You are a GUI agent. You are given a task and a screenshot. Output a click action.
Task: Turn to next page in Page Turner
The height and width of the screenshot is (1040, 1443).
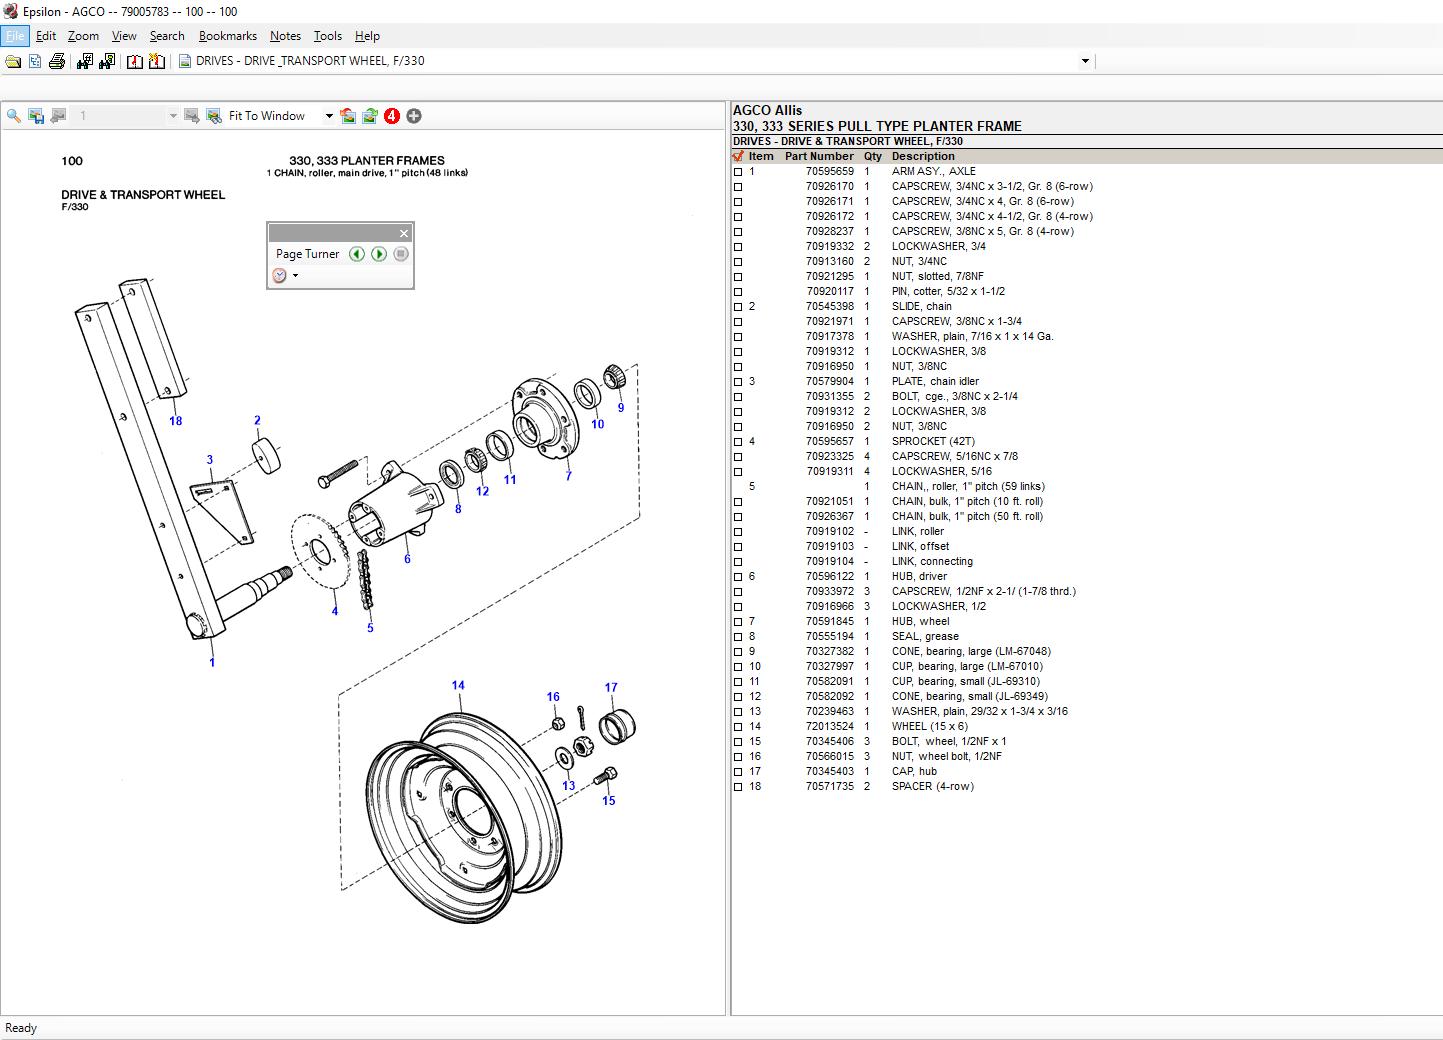tap(379, 254)
